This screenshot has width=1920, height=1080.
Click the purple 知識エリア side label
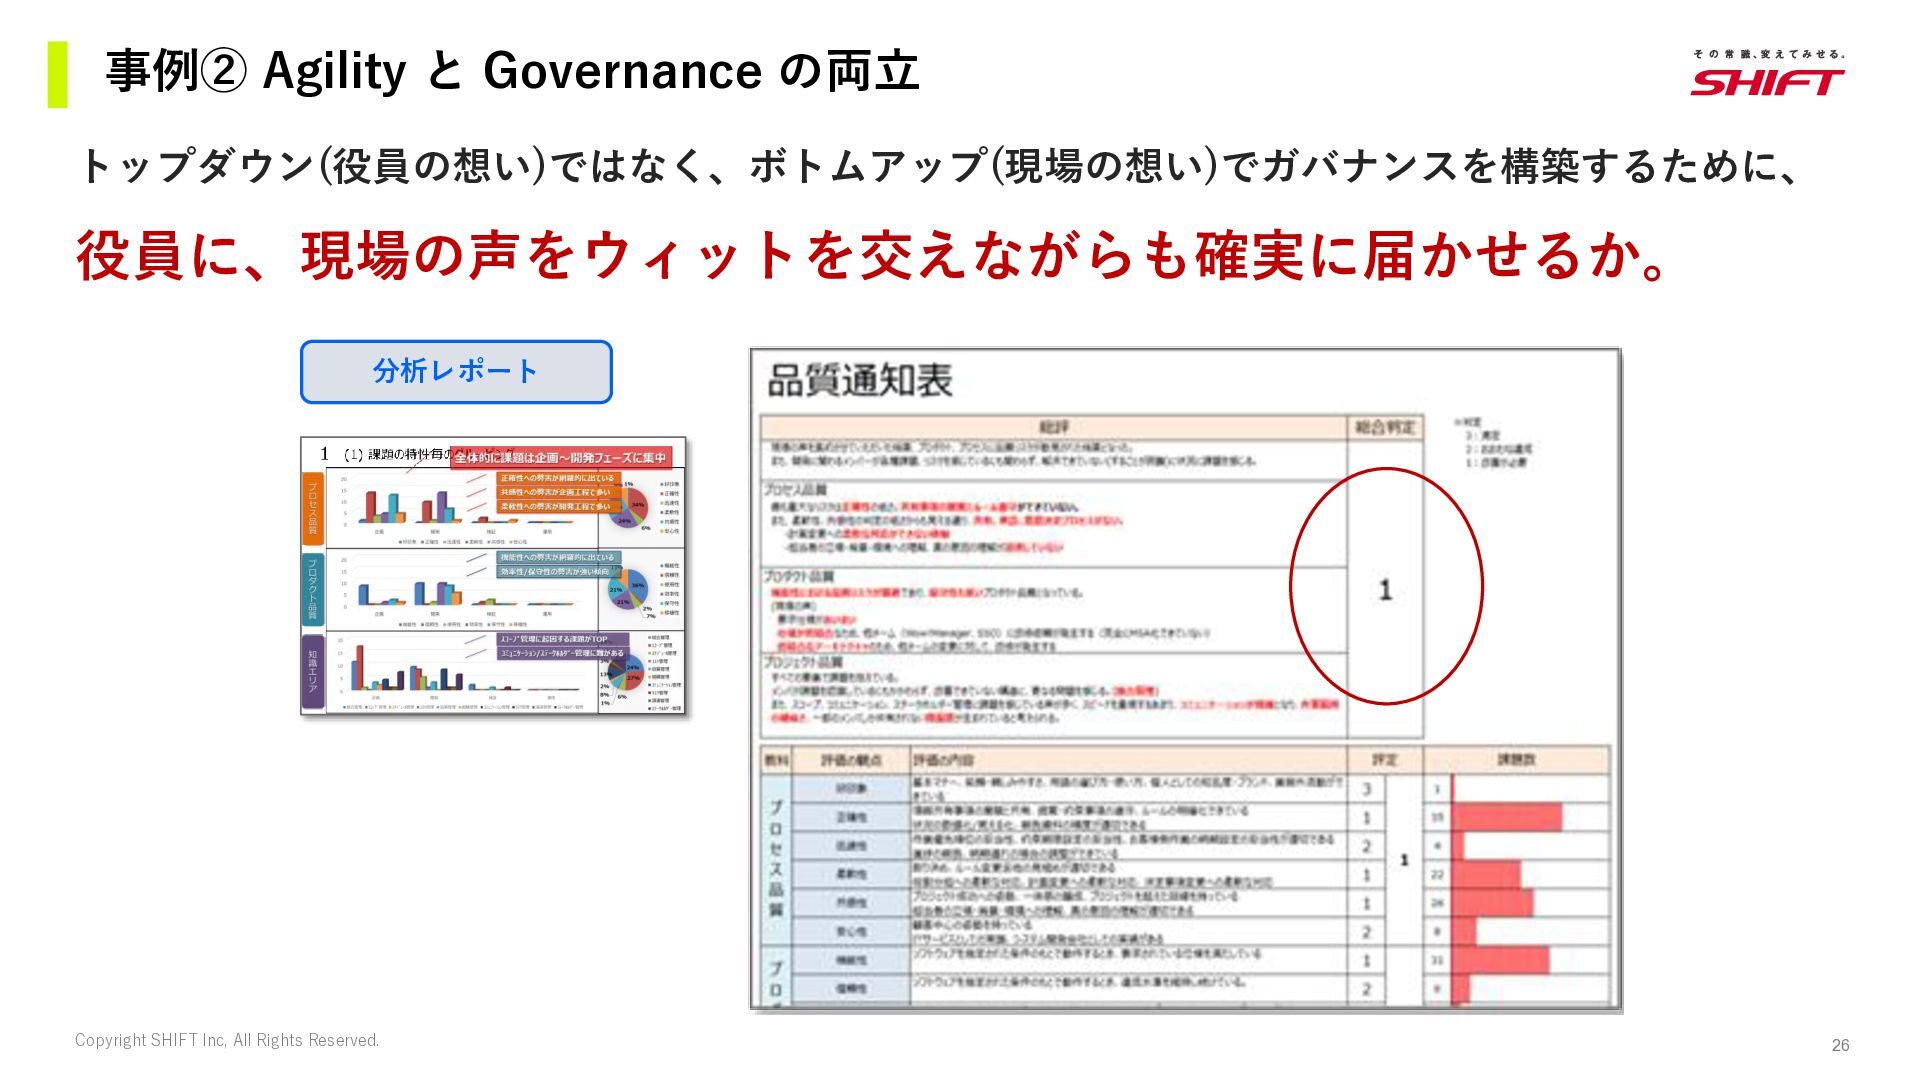click(x=313, y=671)
